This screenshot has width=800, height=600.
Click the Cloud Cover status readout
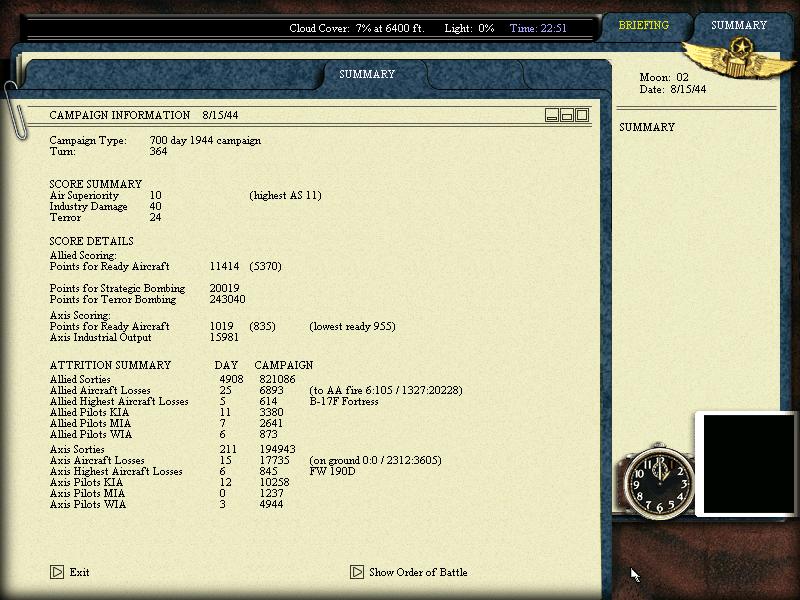357,28
